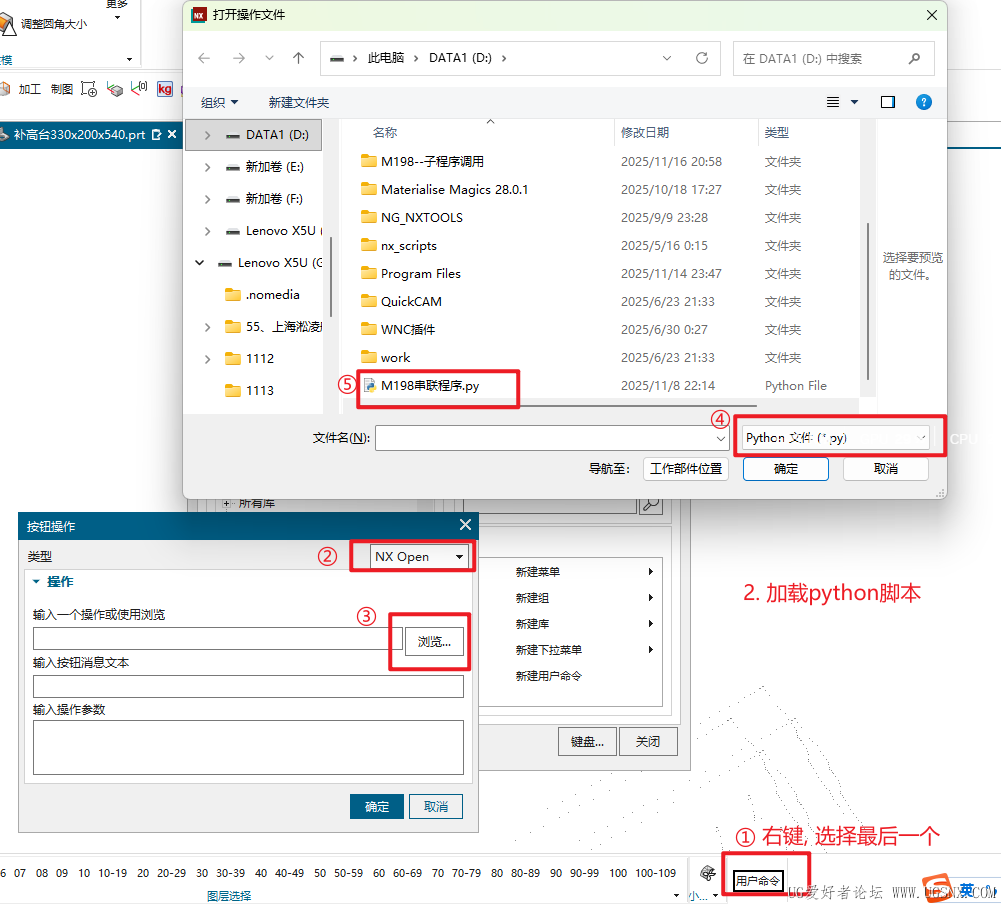The width and height of the screenshot is (1001, 905).
Task: Click the search magnifier in the customize dialog
Action: click(651, 505)
